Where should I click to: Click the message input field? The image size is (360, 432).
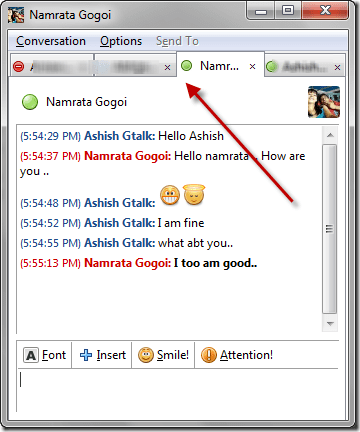178,390
